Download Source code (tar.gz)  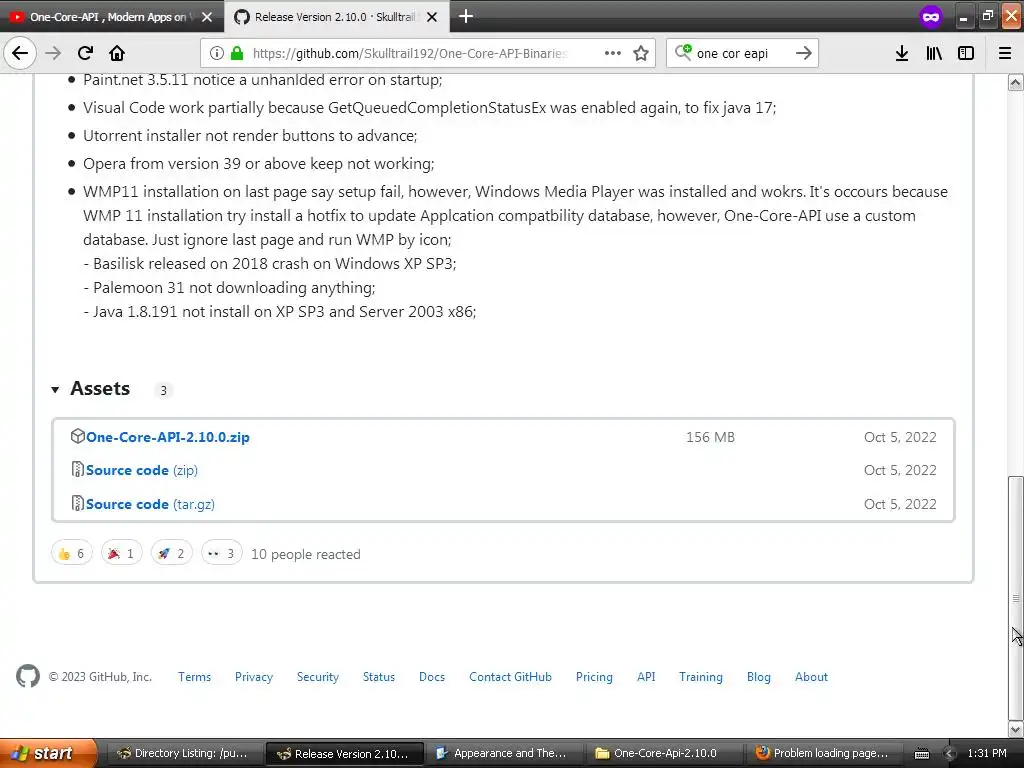coord(150,504)
